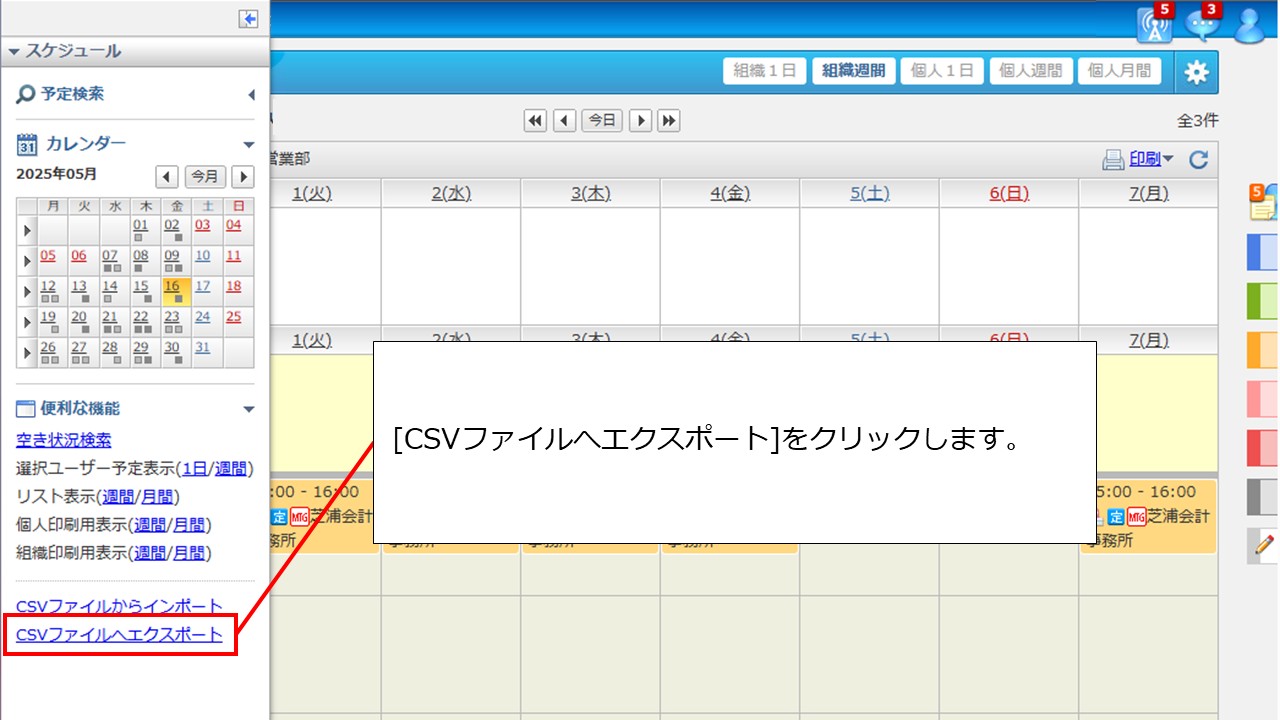This screenshot has height=720, width=1280.
Task: Open the antenna notifications icon with badge 5
Action: click(x=1155, y=25)
